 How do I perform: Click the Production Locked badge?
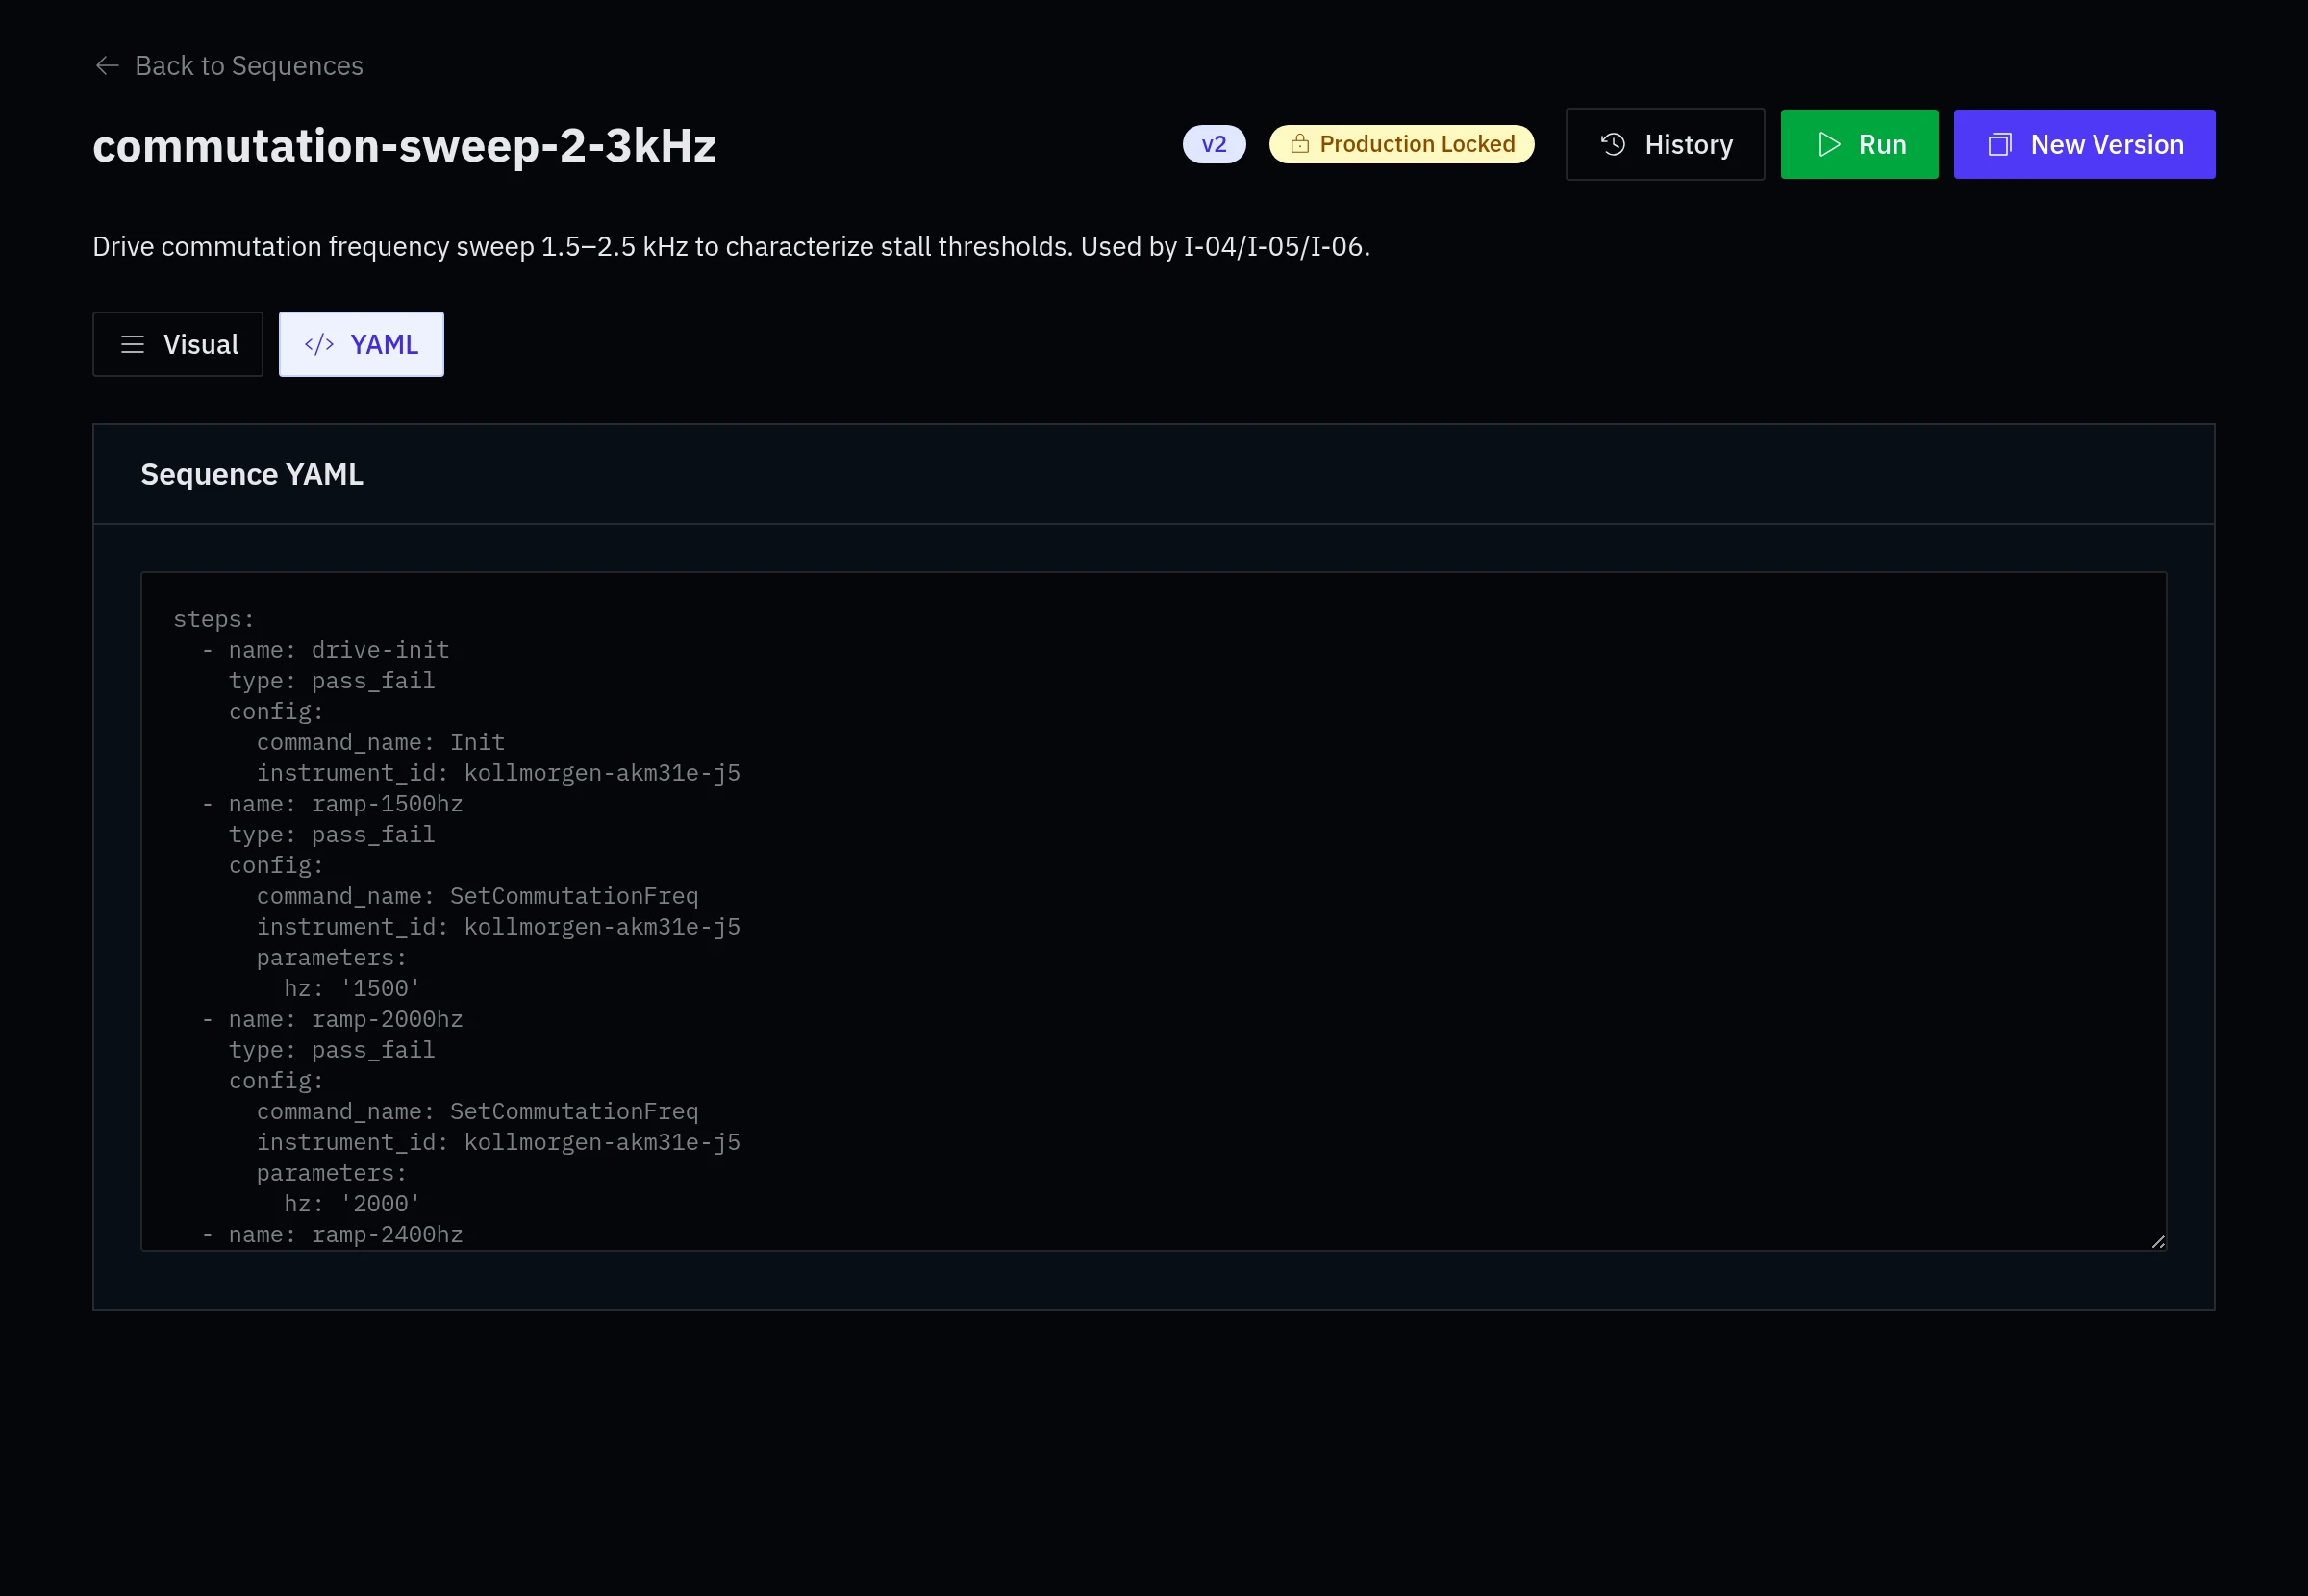pos(1401,144)
